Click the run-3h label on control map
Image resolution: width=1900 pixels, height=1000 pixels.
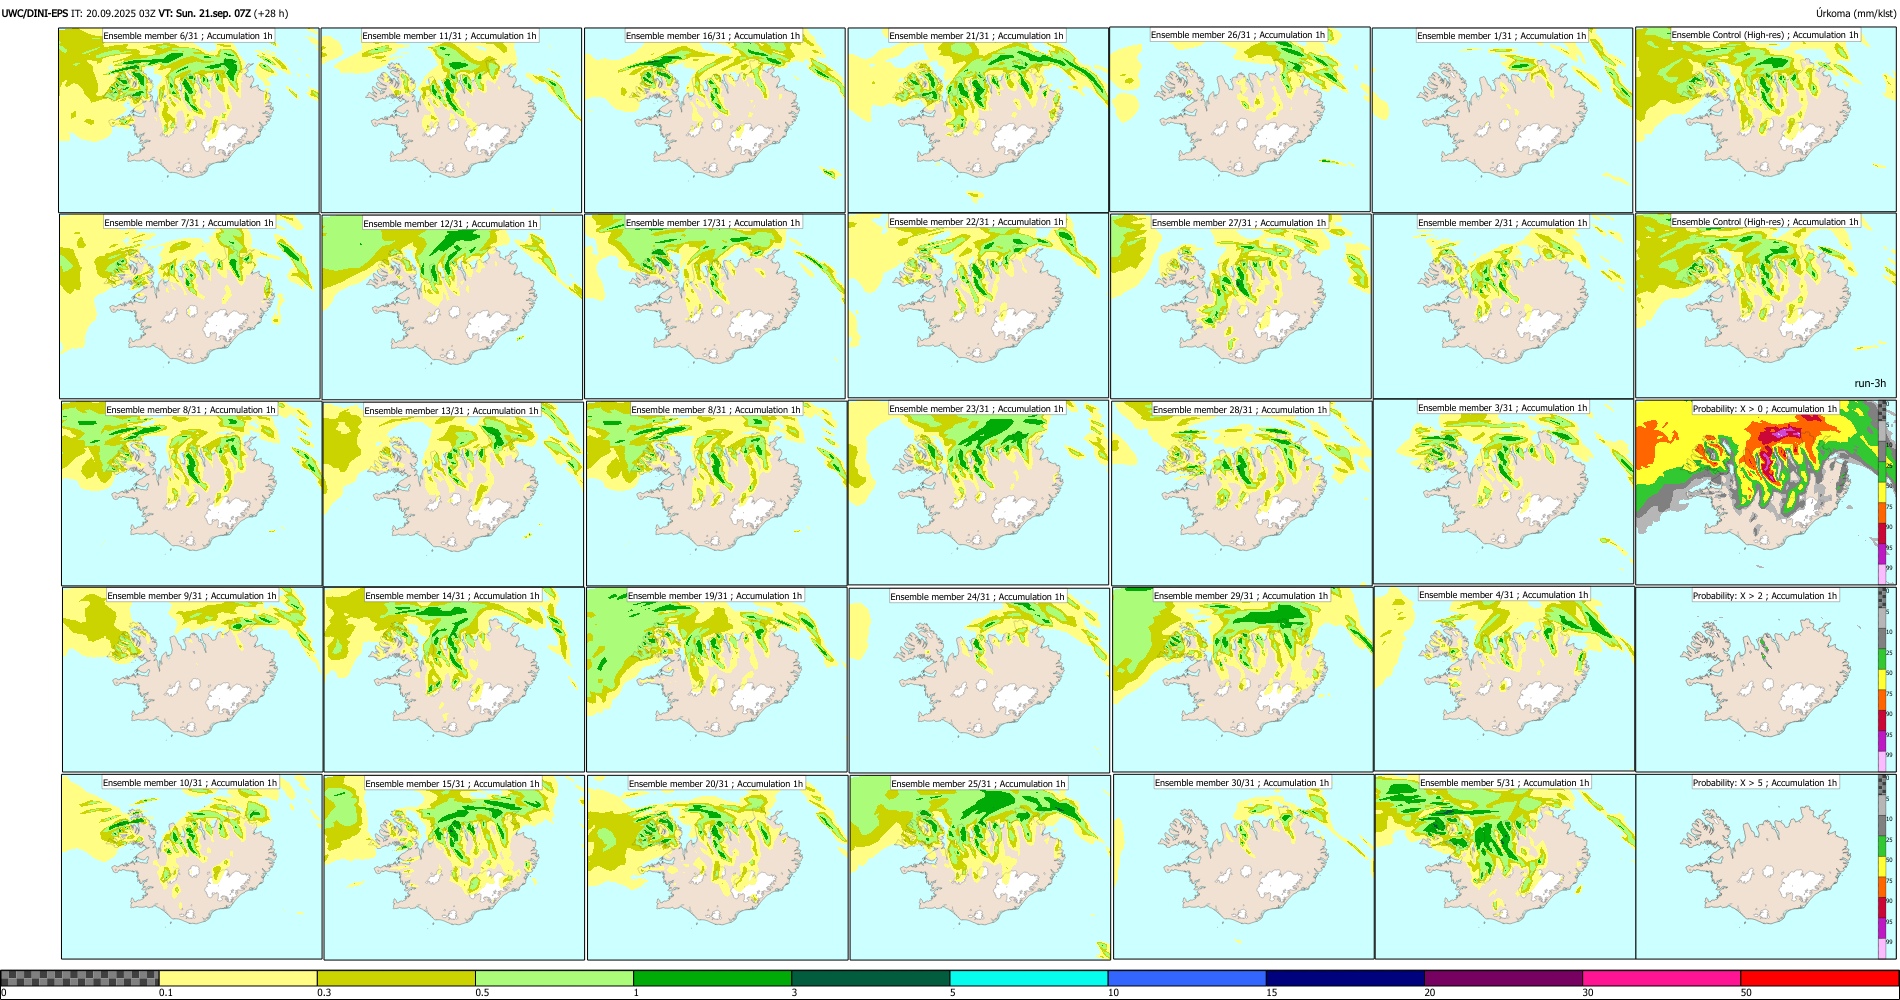tap(1869, 383)
